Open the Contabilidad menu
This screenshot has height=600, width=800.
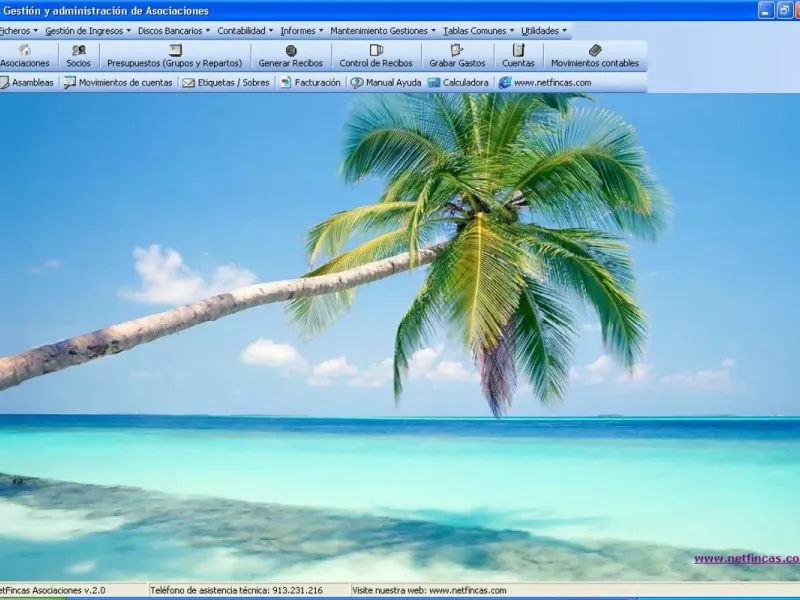(245, 31)
